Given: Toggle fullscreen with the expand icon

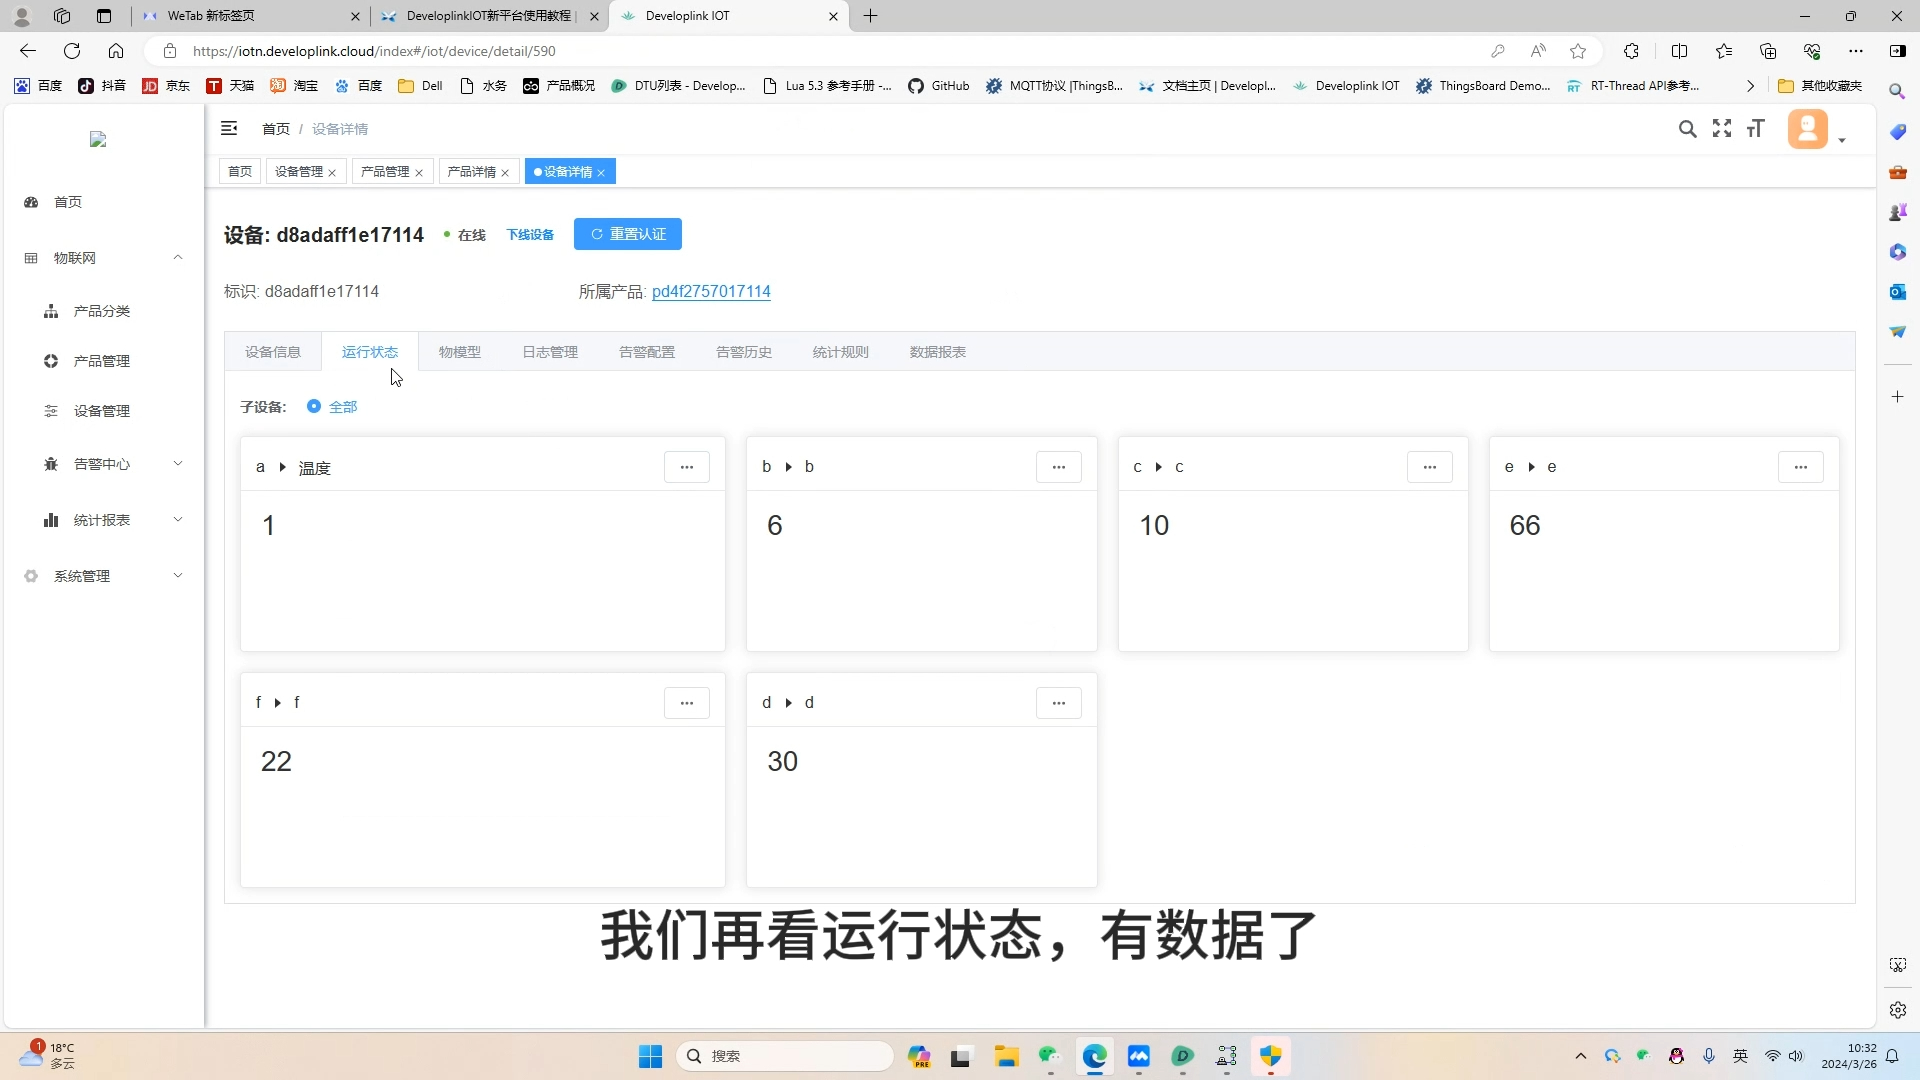Looking at the screenshot, I should coord(1722,128).
